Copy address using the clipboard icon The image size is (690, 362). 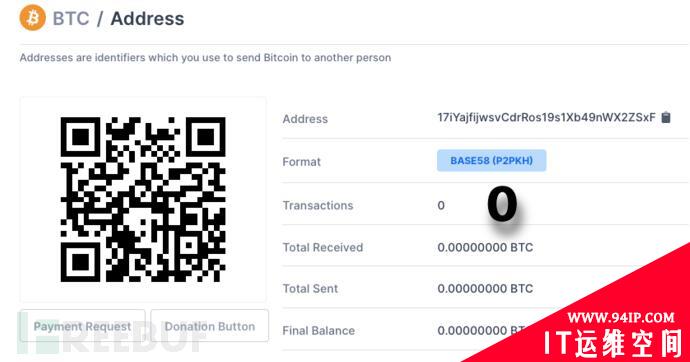666,117
